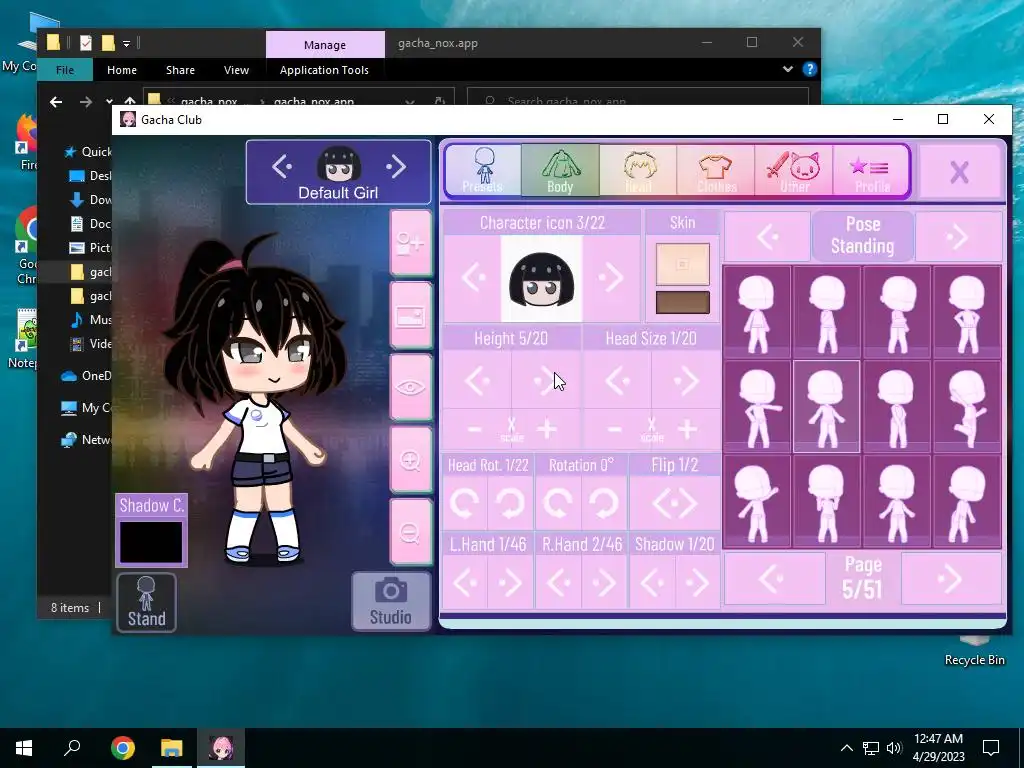Switch to the Head tab
The image size is (1024, 768).
638,170
